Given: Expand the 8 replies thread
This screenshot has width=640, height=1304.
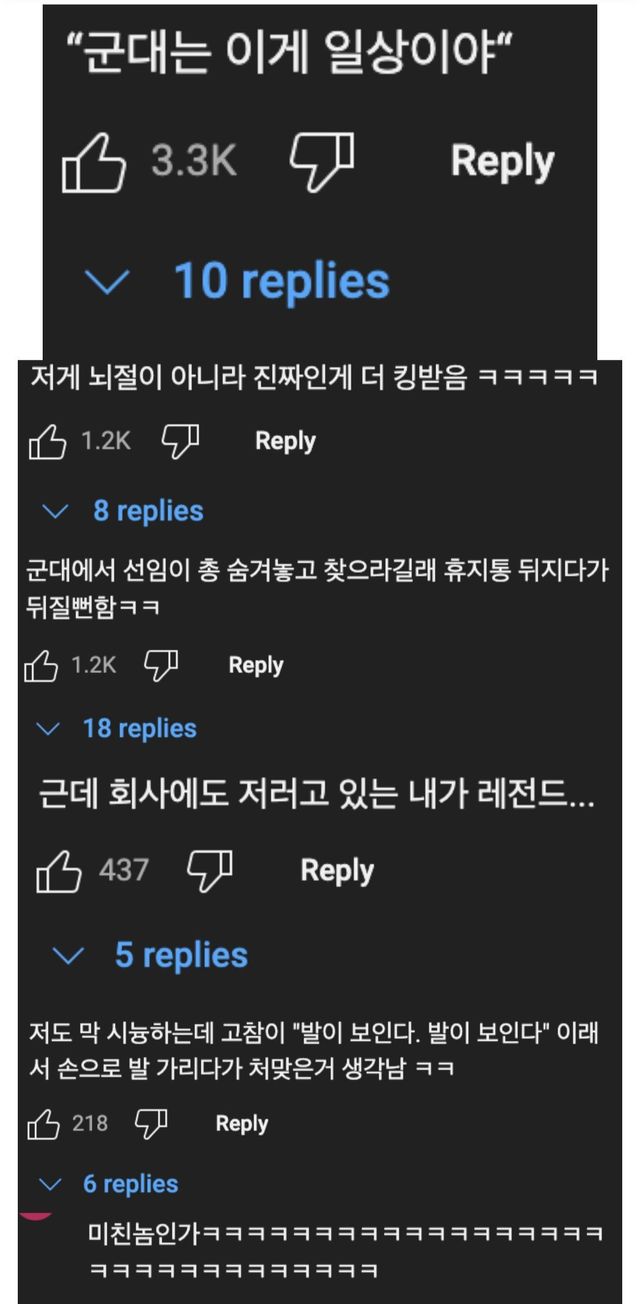Looking at the screenshot, I should pyautogui.click(x=127, y=512).
